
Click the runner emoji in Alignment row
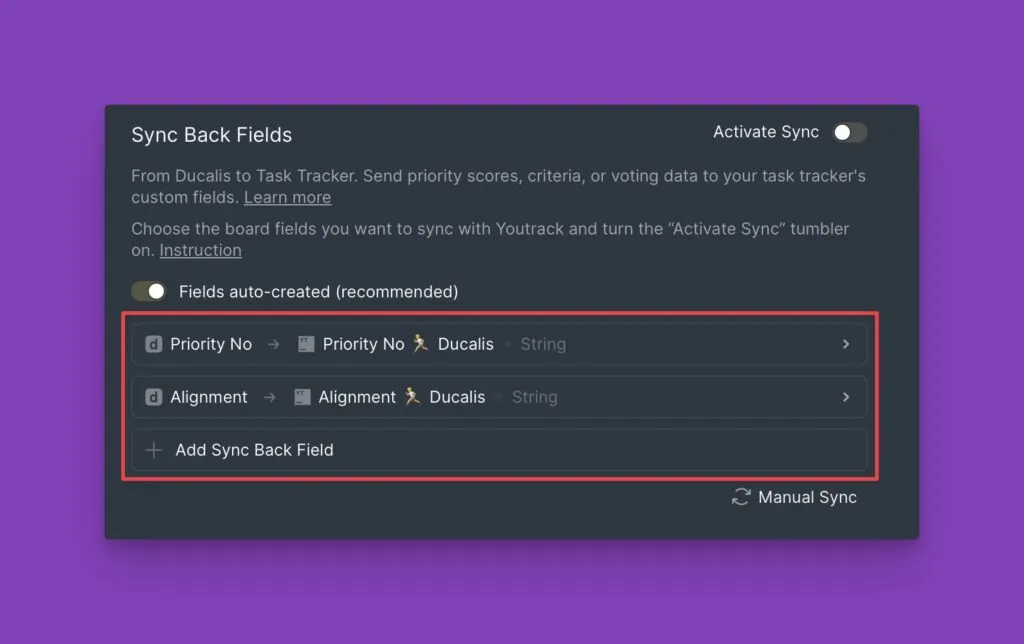click(413, 397)
